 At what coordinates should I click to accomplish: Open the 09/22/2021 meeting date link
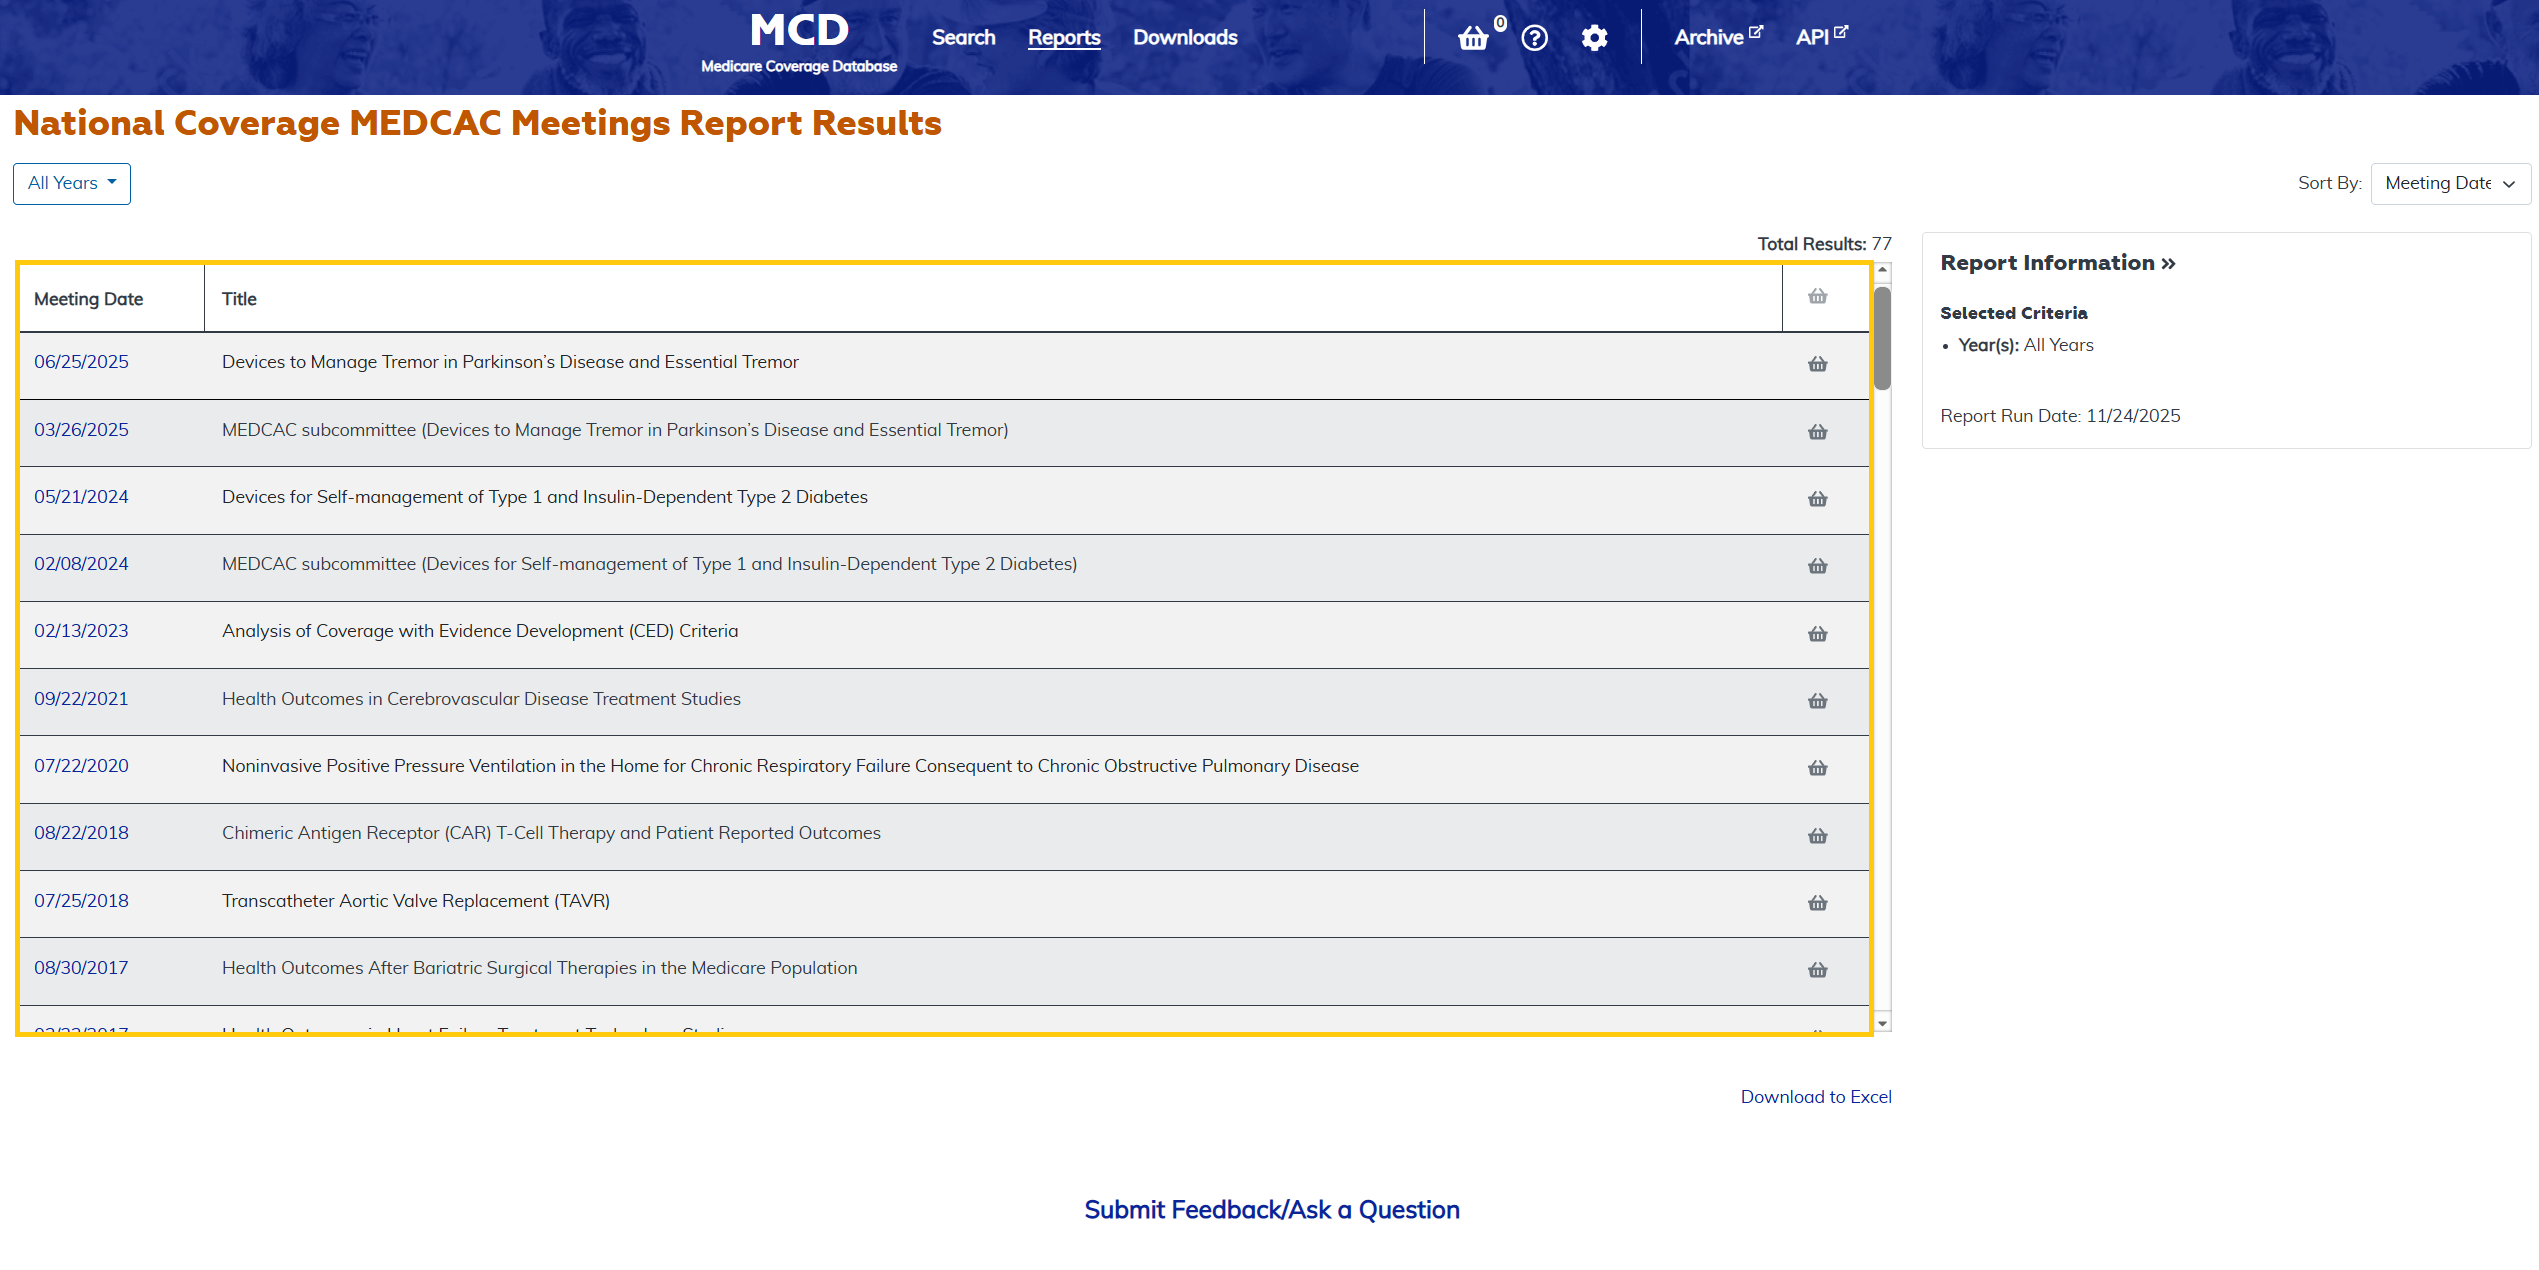pos(81,699)
